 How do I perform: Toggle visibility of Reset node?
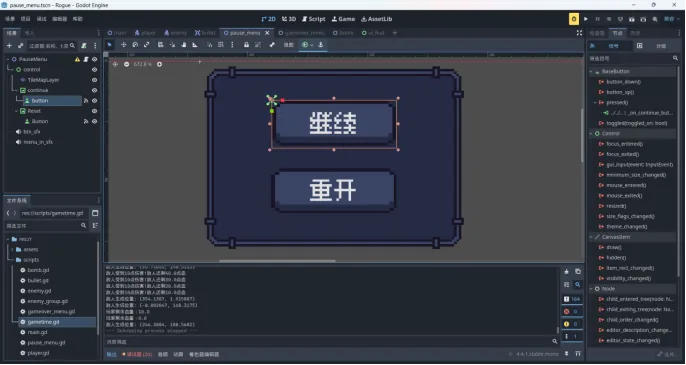tap(94, 111)
